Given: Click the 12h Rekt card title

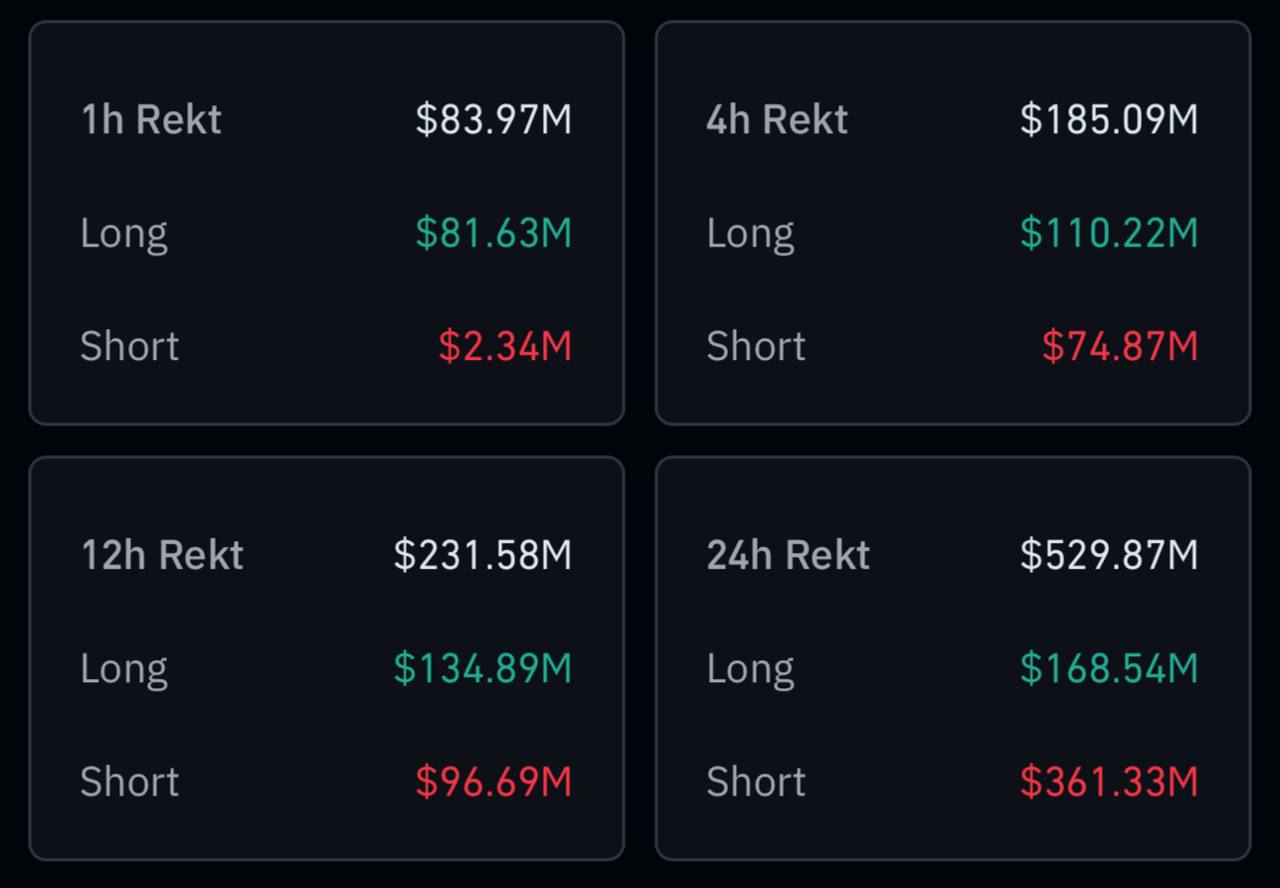Looking at the screenshot, I should pos(162,554).
